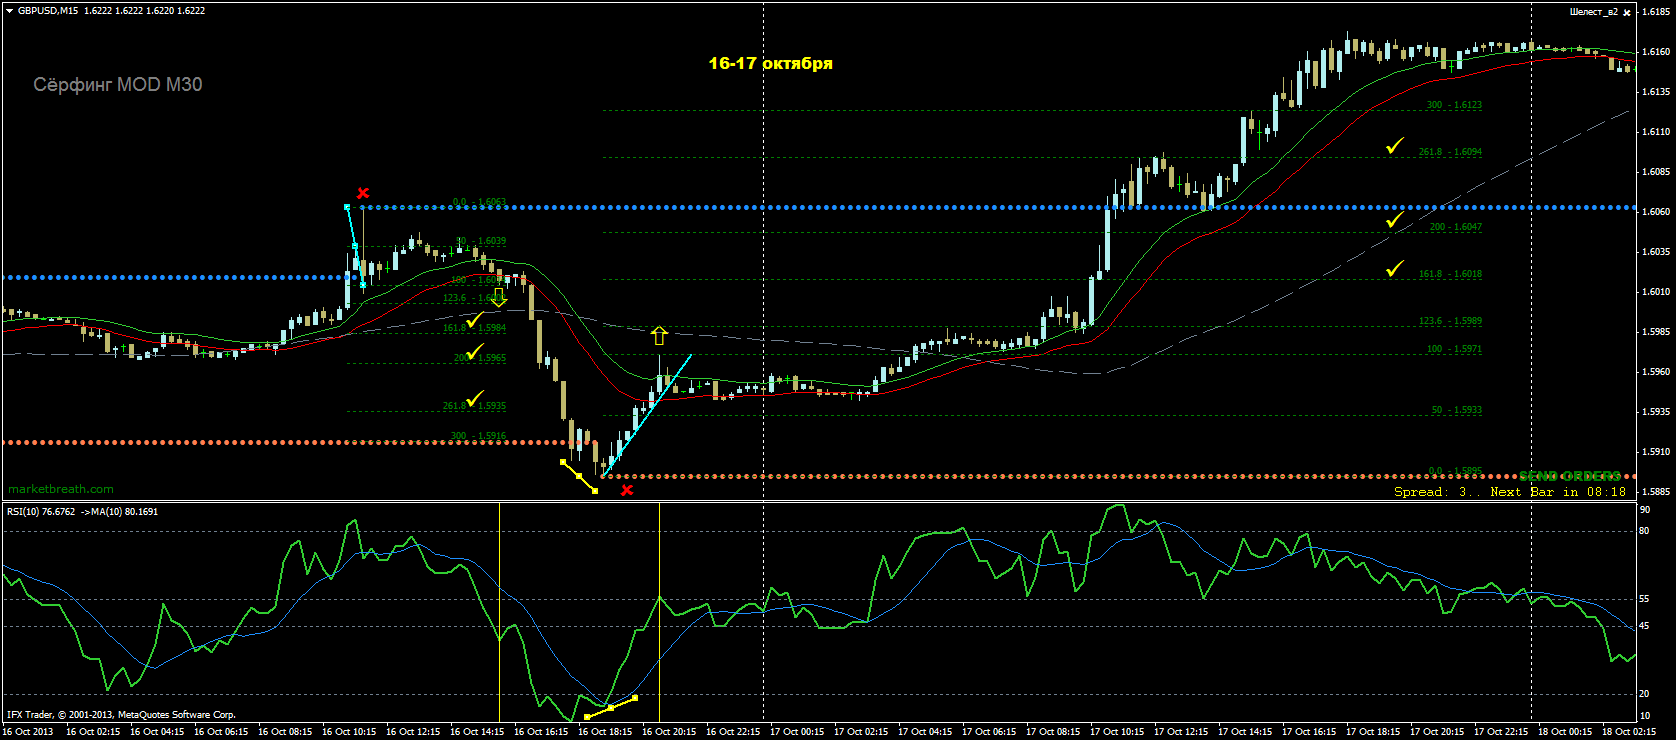Viewport: 1676px width, 740px height.
Task: Click the checkmark beside 261.8 - 1.5935
Action: (475, 399)
